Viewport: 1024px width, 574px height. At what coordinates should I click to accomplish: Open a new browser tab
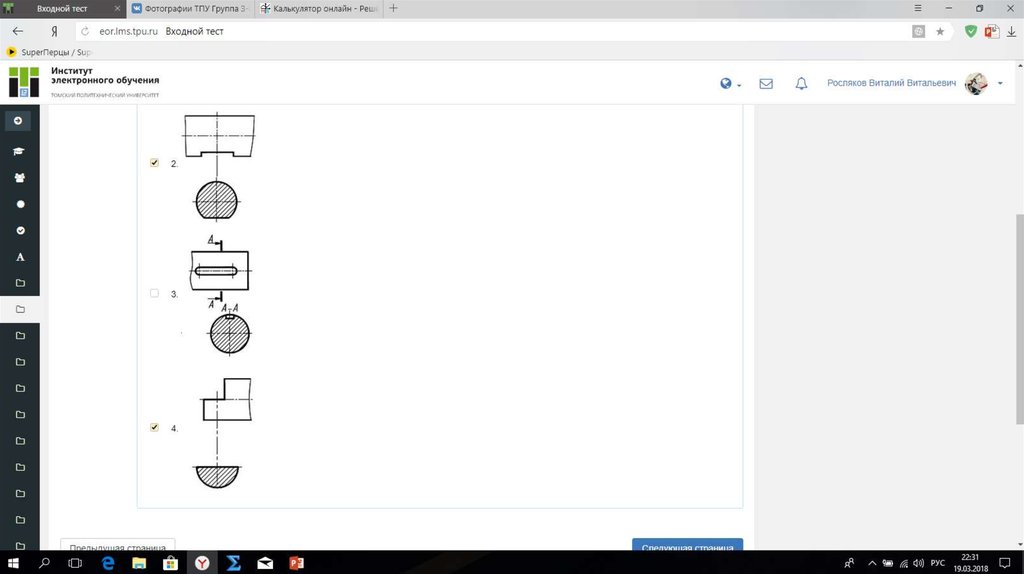(x=393, y=8)
